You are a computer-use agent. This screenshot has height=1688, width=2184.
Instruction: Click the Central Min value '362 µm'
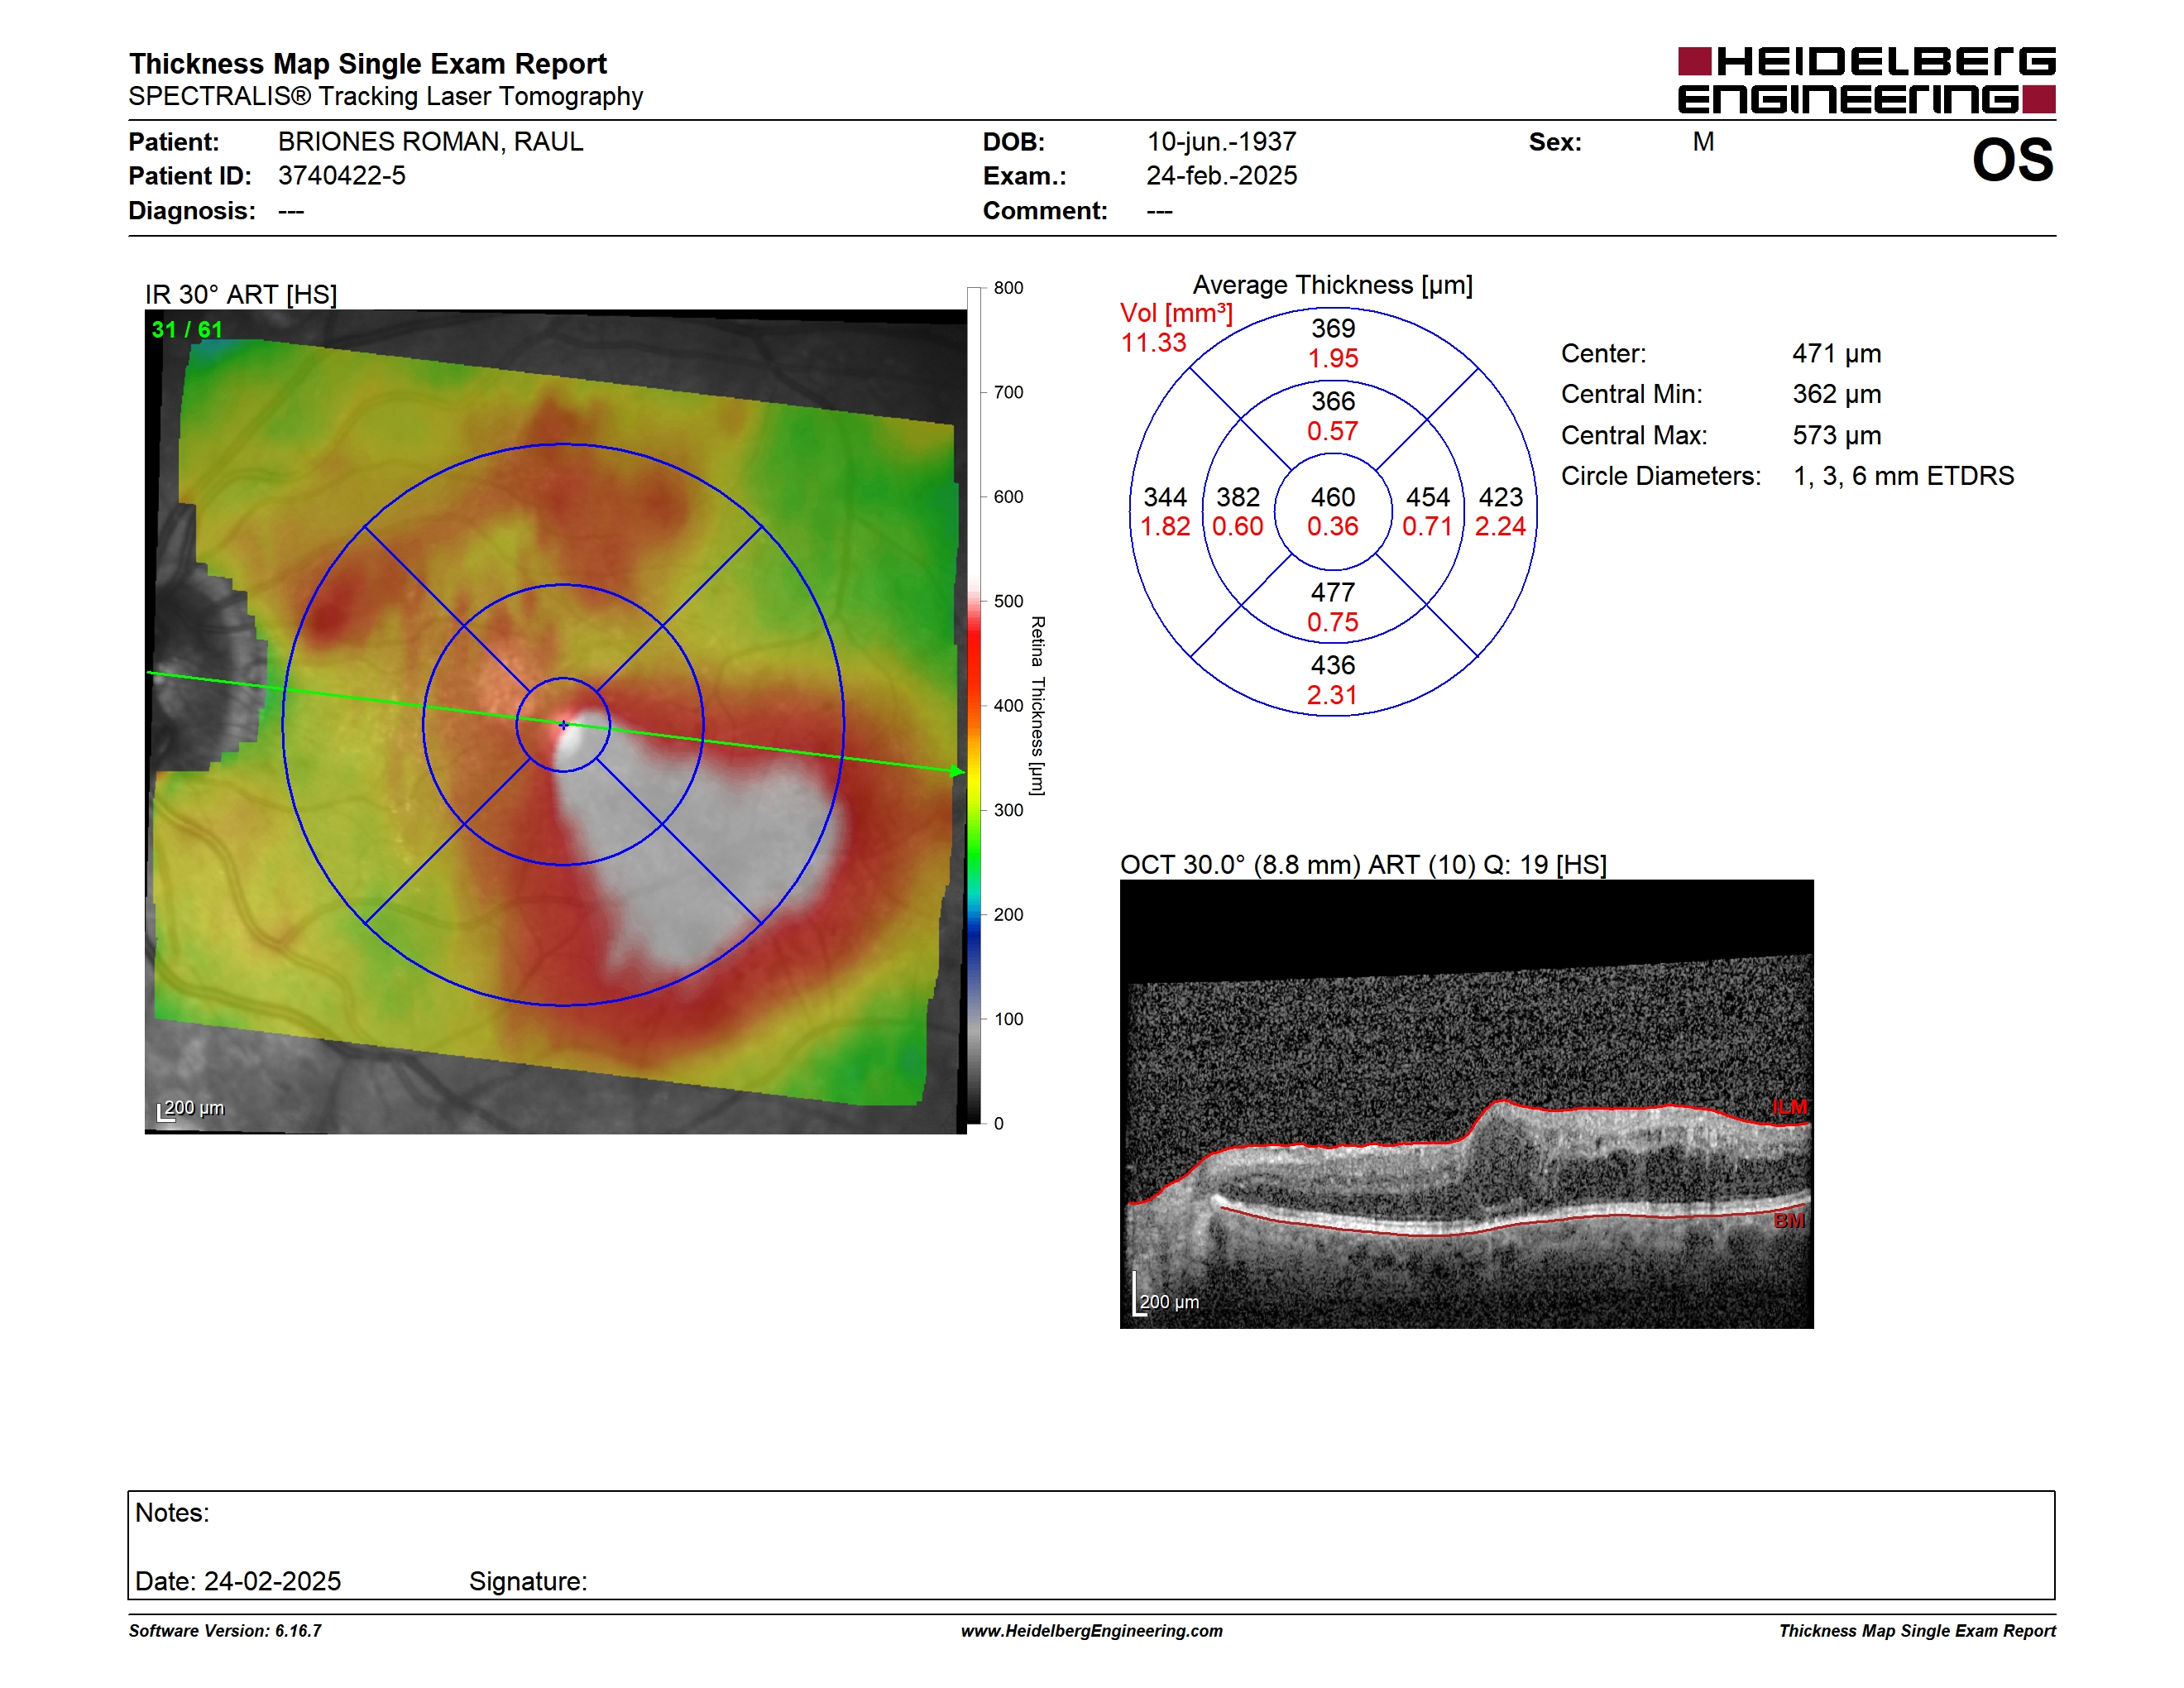(1836, 394)
